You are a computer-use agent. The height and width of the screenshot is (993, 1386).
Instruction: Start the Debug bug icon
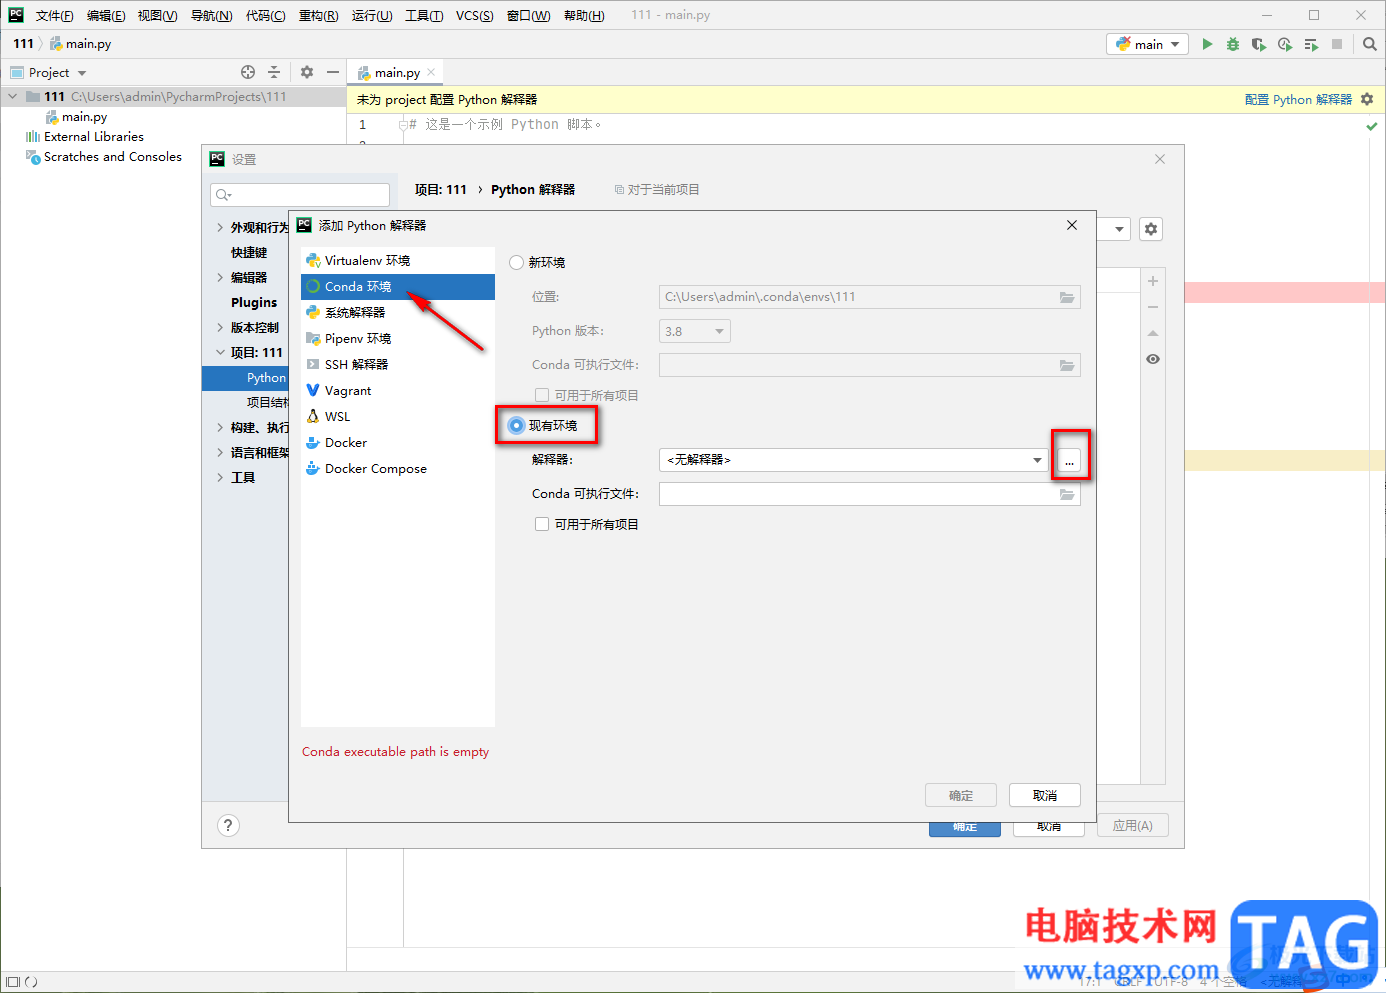coord(1233,44)
